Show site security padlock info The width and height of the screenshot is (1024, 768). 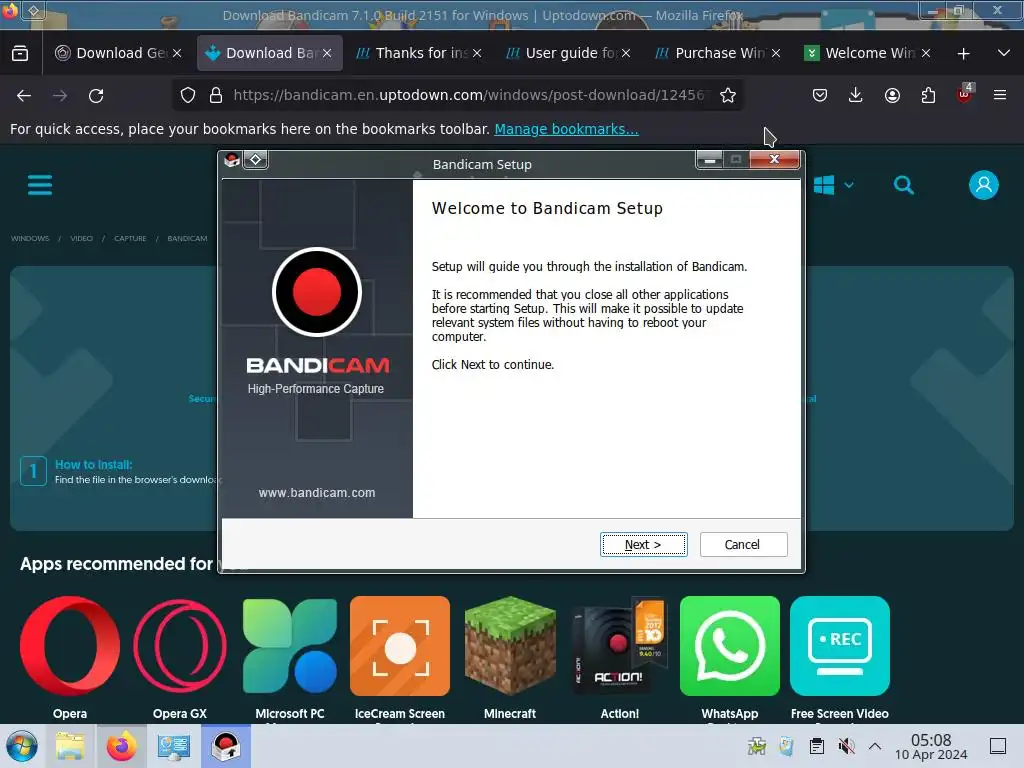tap(216, 95)
